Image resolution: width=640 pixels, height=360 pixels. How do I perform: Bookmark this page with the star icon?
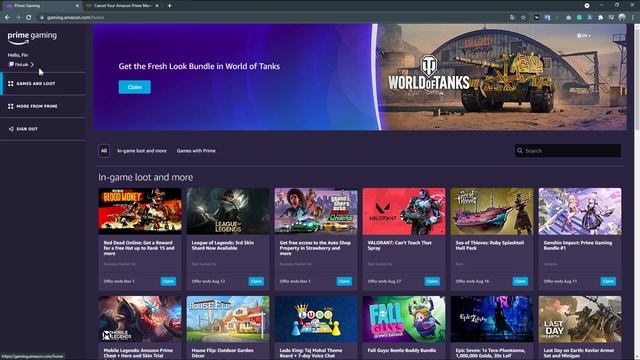(x=523, y=18)
